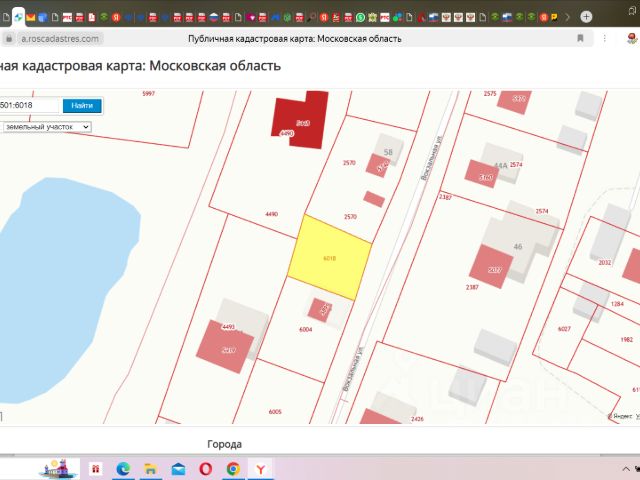Launch the Mail app from the taskbar
640x480 pixels.
178,468
